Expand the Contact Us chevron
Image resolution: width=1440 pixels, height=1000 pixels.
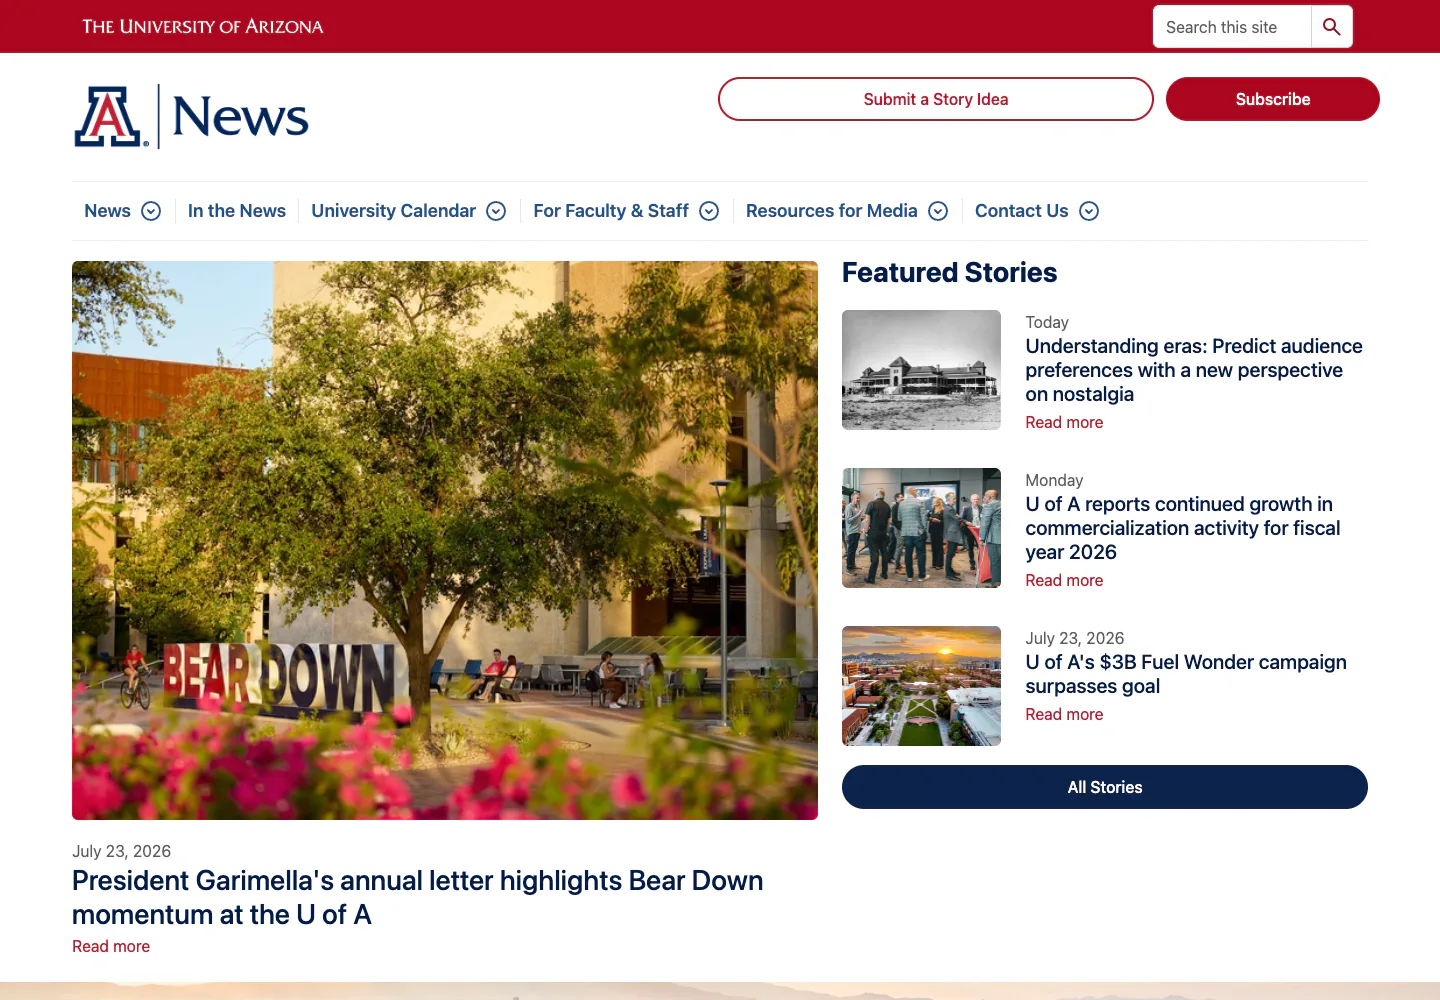coord(1089,211)
